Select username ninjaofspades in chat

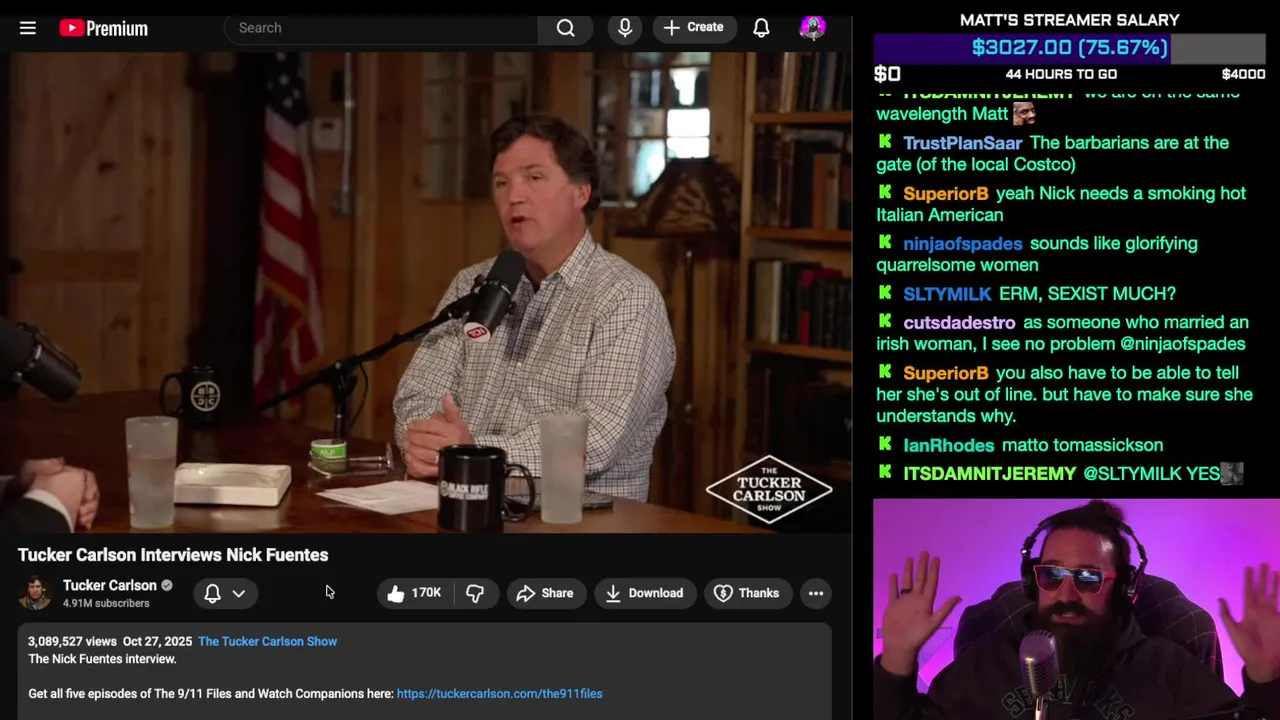(962, 244)
